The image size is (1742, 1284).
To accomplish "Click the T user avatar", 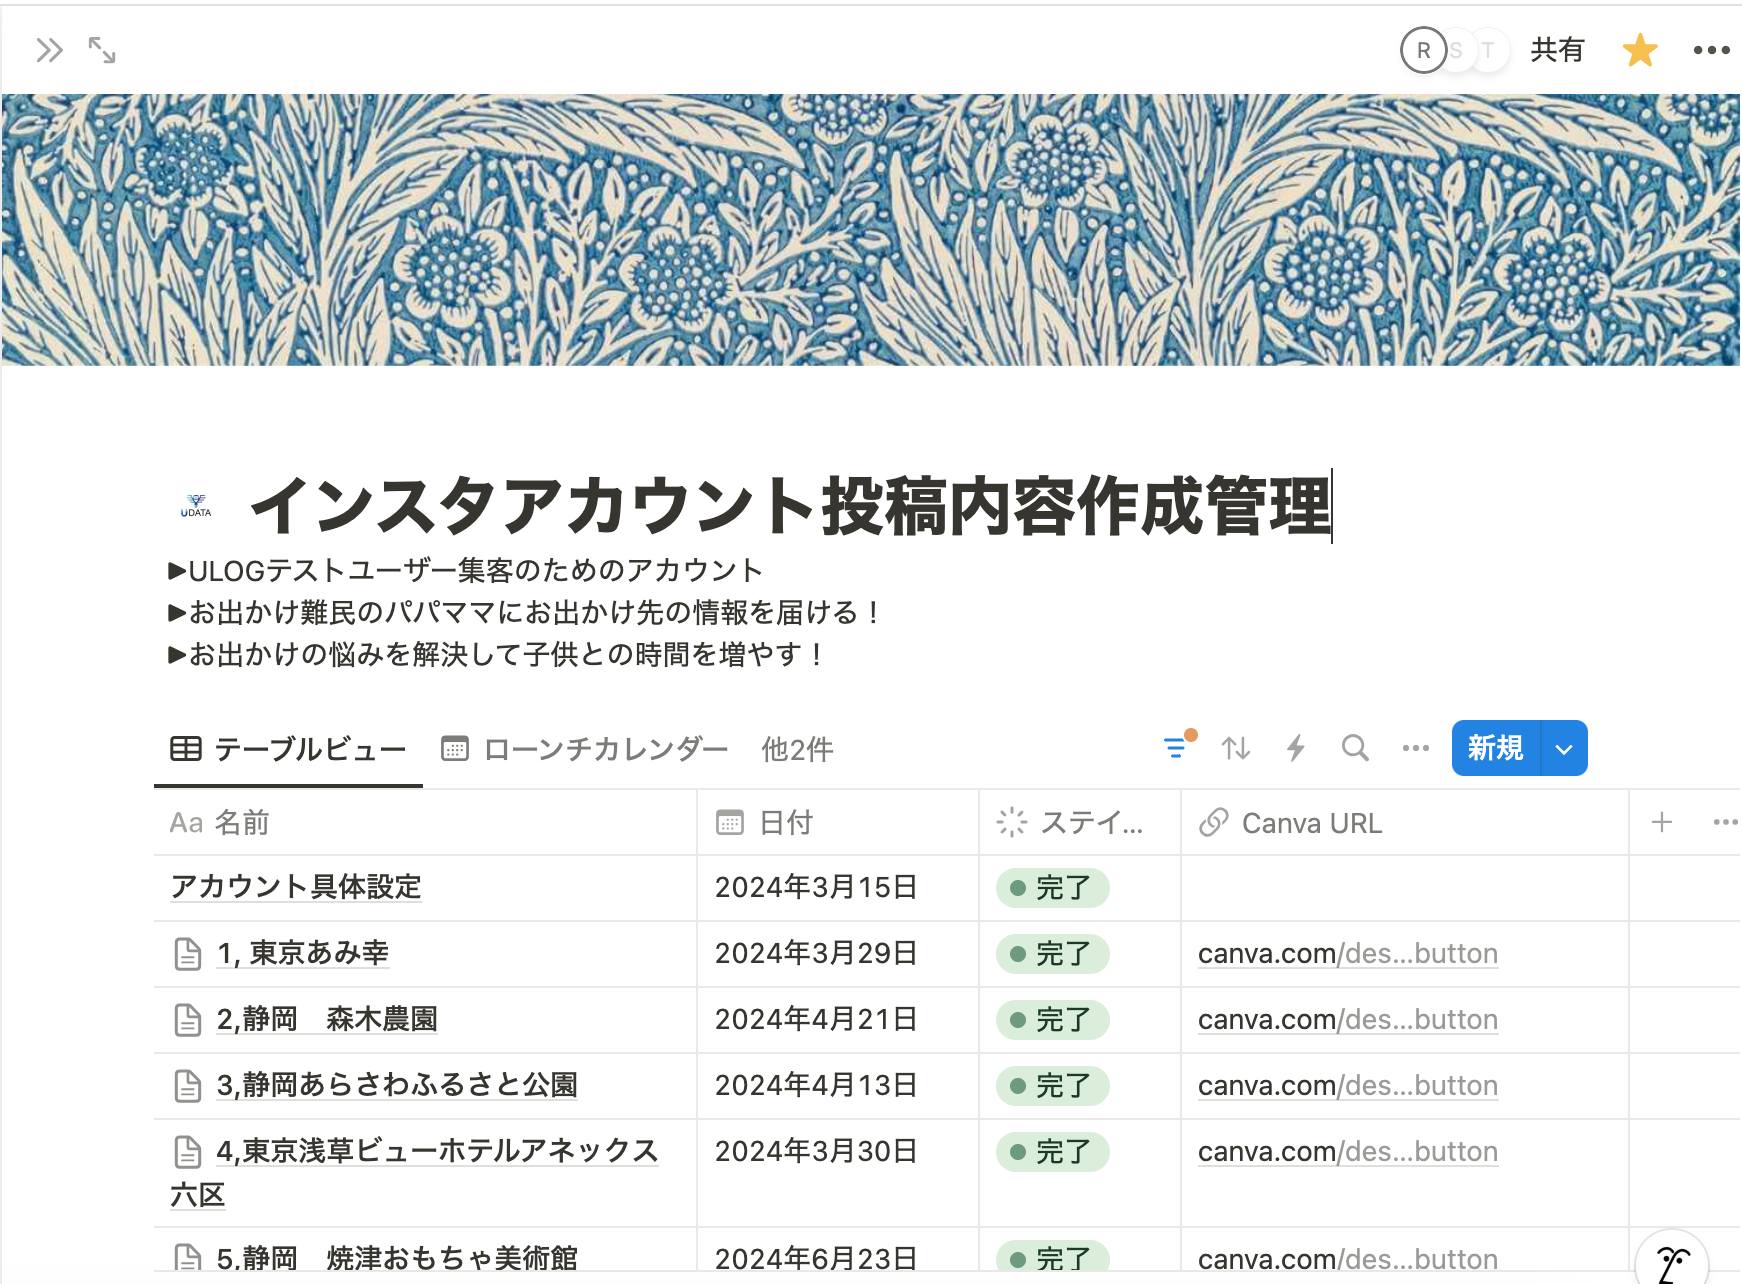I will tap(1489, 50).
